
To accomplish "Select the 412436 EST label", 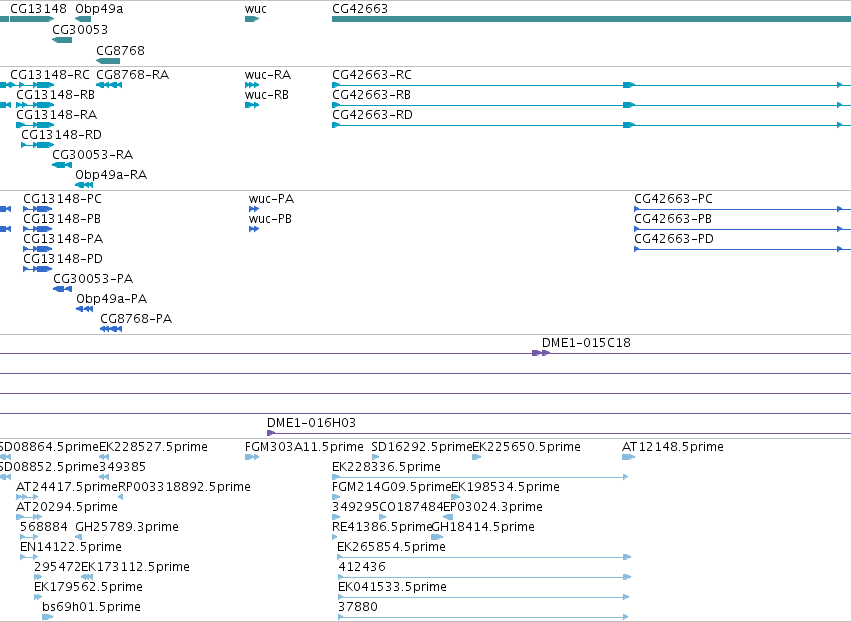I will (362, 567).
